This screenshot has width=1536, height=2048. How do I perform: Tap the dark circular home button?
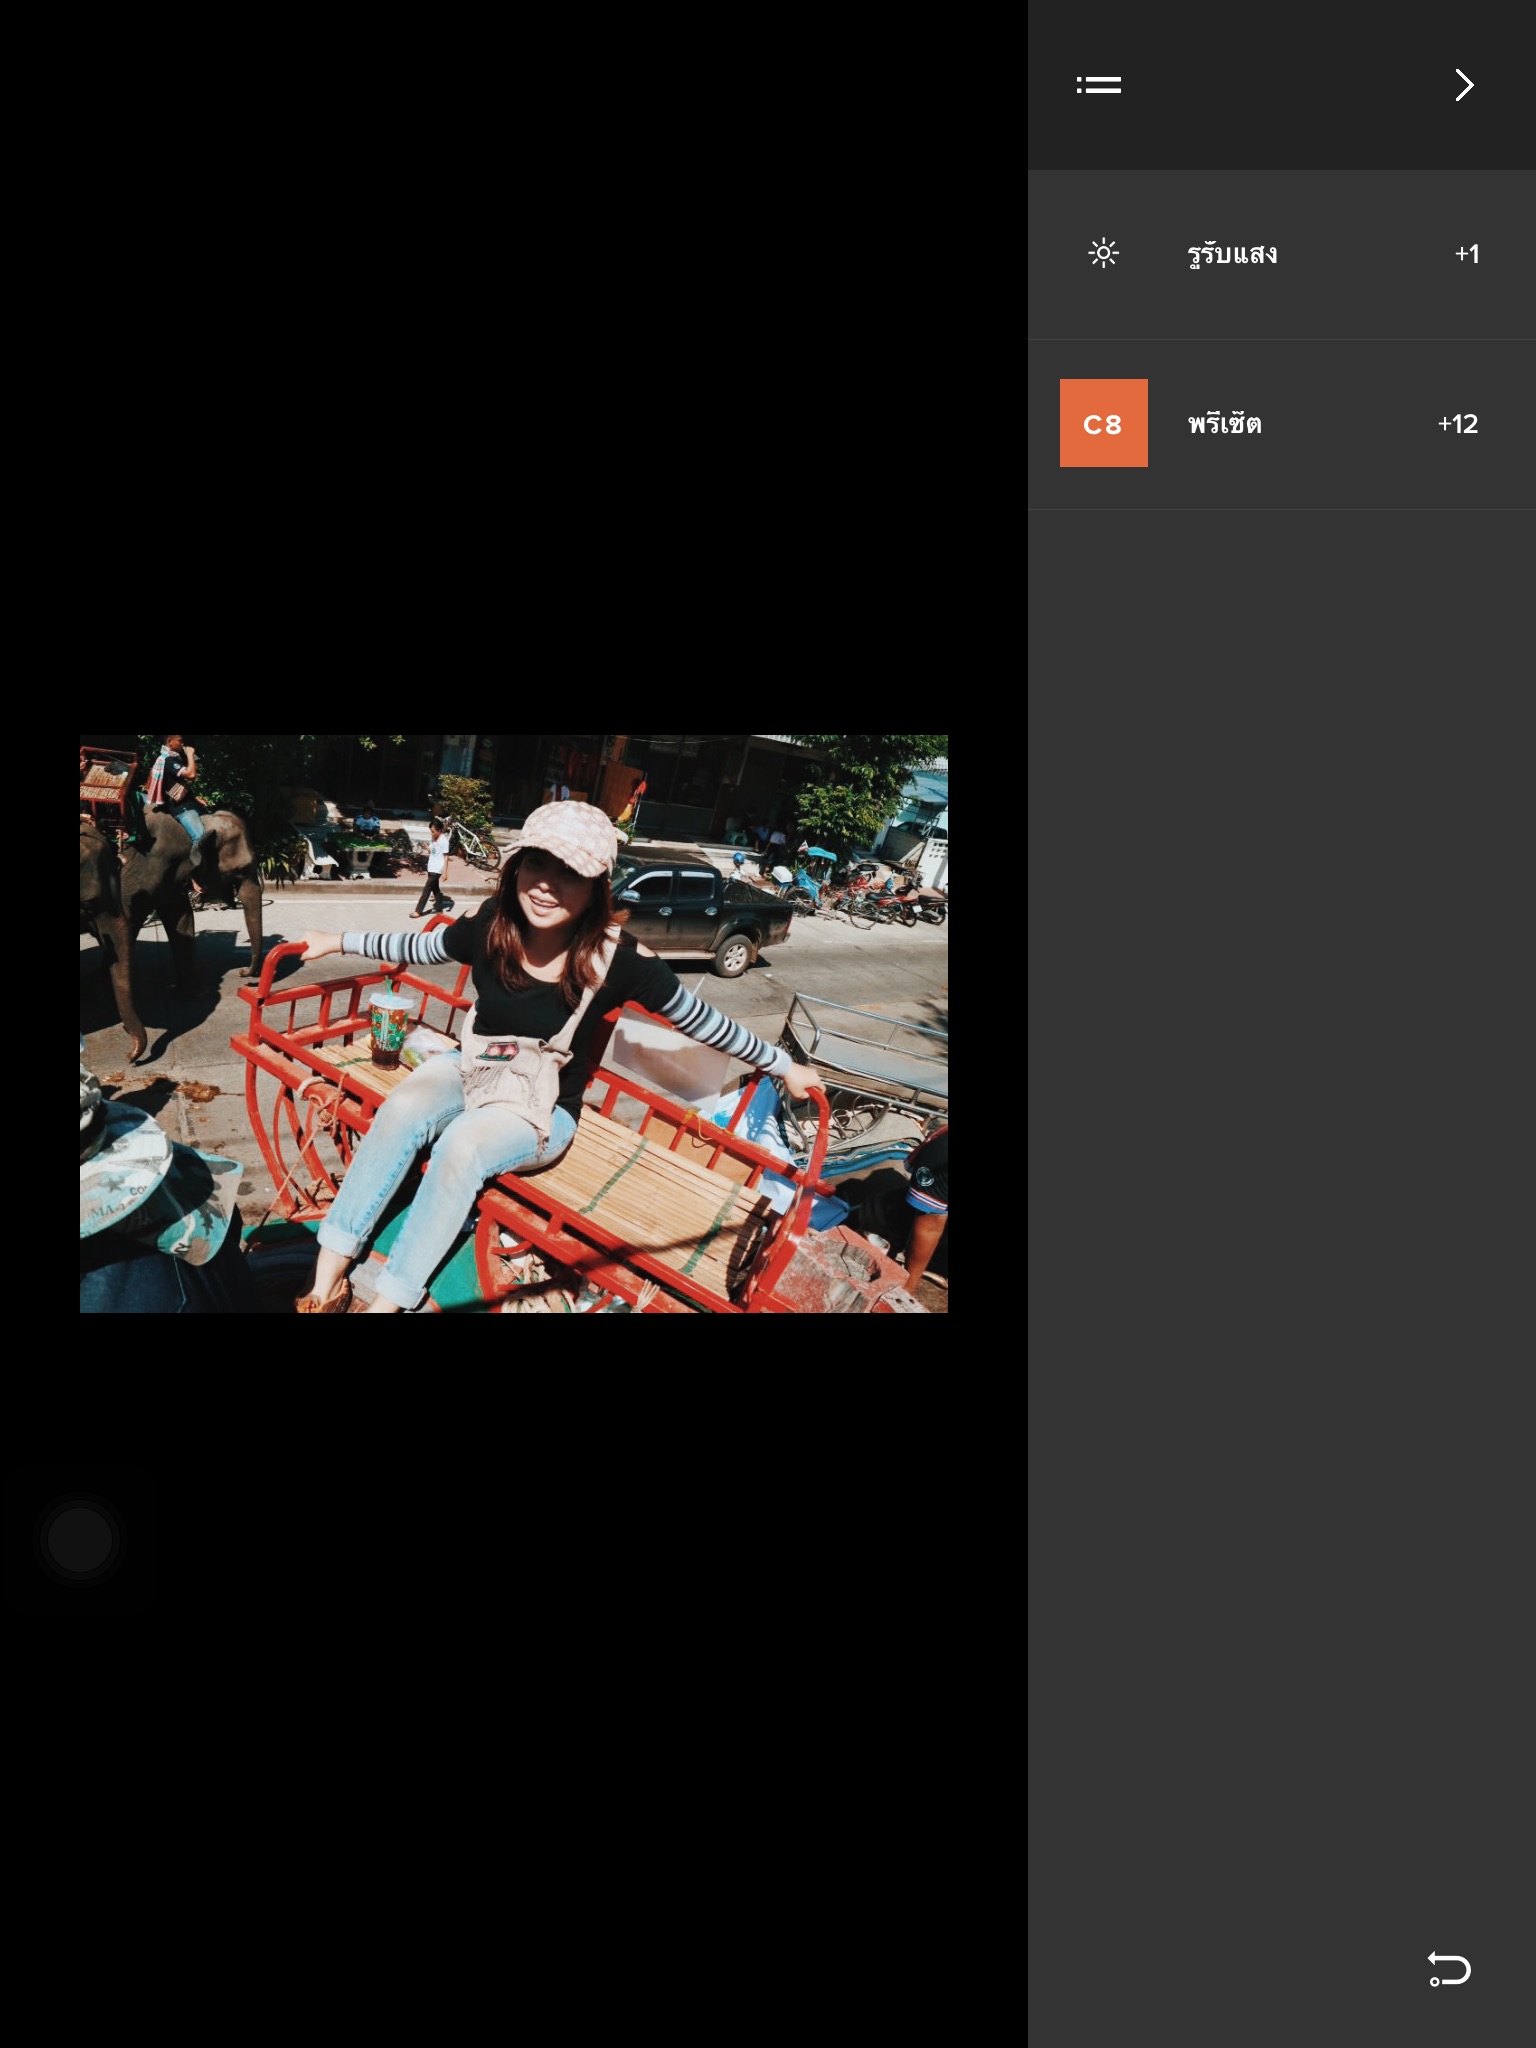pyautogui.click(x=80, y=1540)
